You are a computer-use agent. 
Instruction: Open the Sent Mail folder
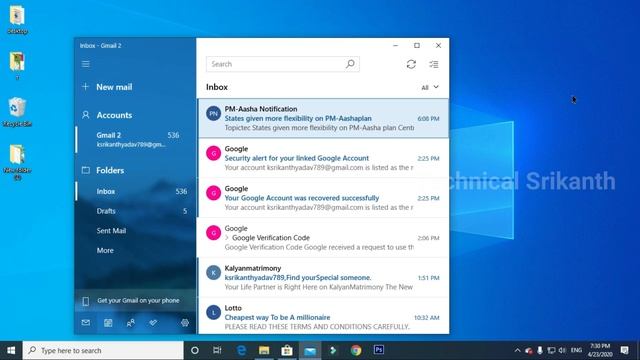(x=135, y=231)
